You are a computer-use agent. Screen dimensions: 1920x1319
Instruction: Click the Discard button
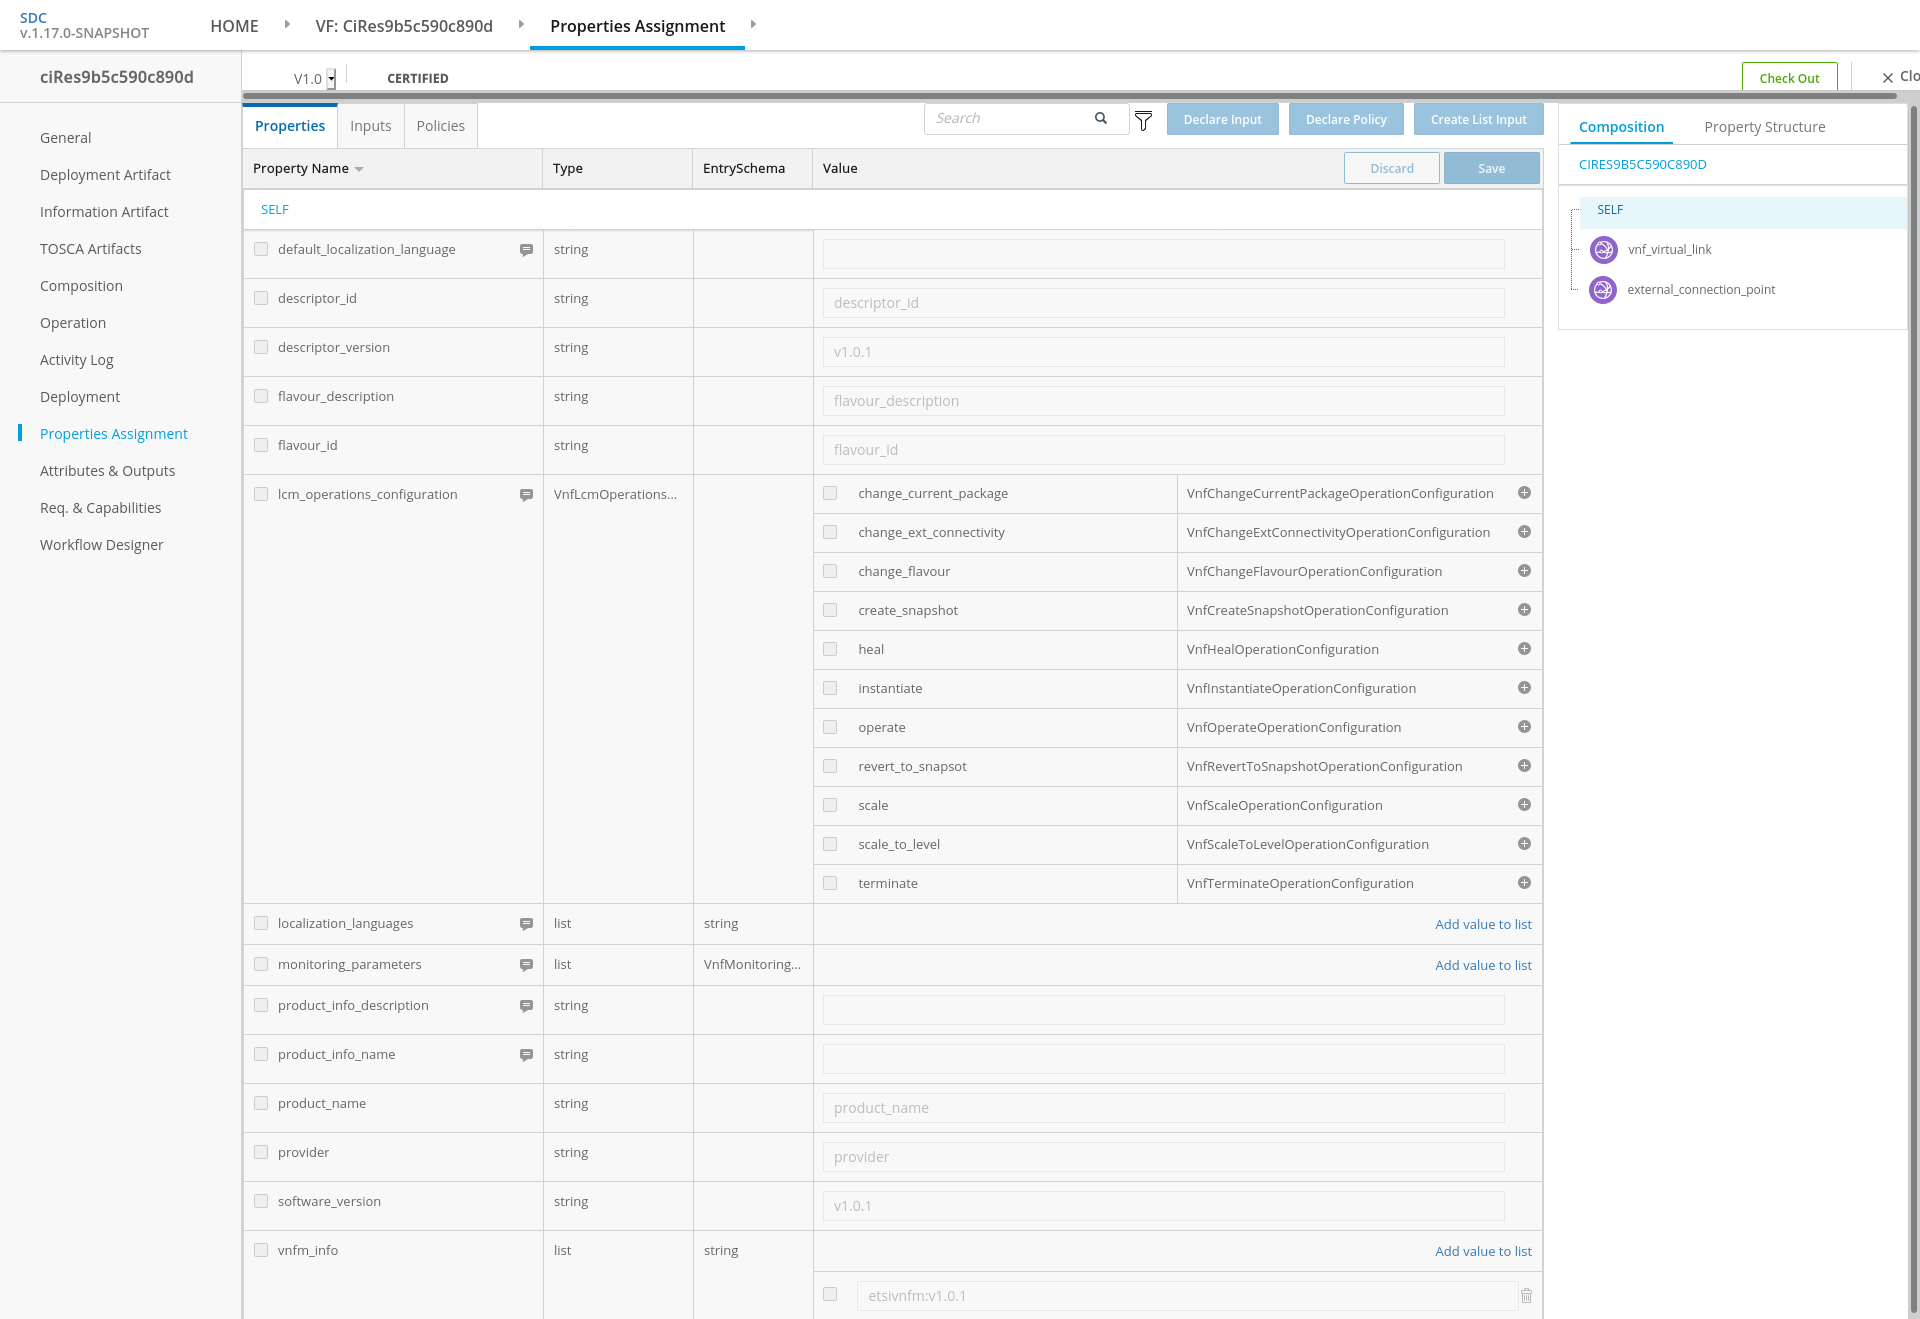(1391, 168)
